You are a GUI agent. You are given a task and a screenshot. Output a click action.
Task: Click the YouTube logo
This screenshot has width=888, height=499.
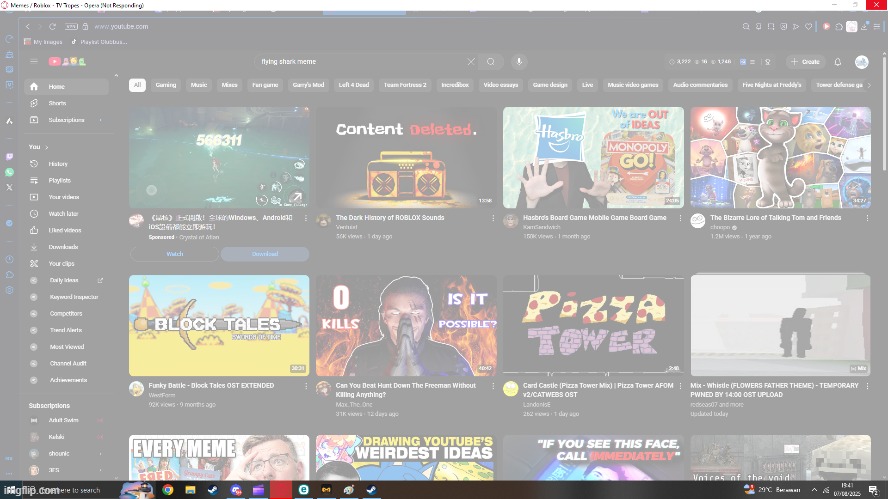(67, 61)
